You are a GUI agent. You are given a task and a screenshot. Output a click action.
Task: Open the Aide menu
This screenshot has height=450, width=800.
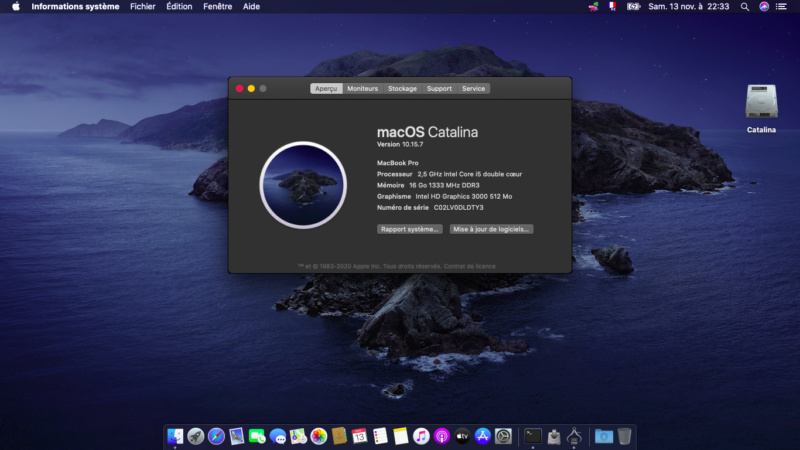[x=251, y=7]
